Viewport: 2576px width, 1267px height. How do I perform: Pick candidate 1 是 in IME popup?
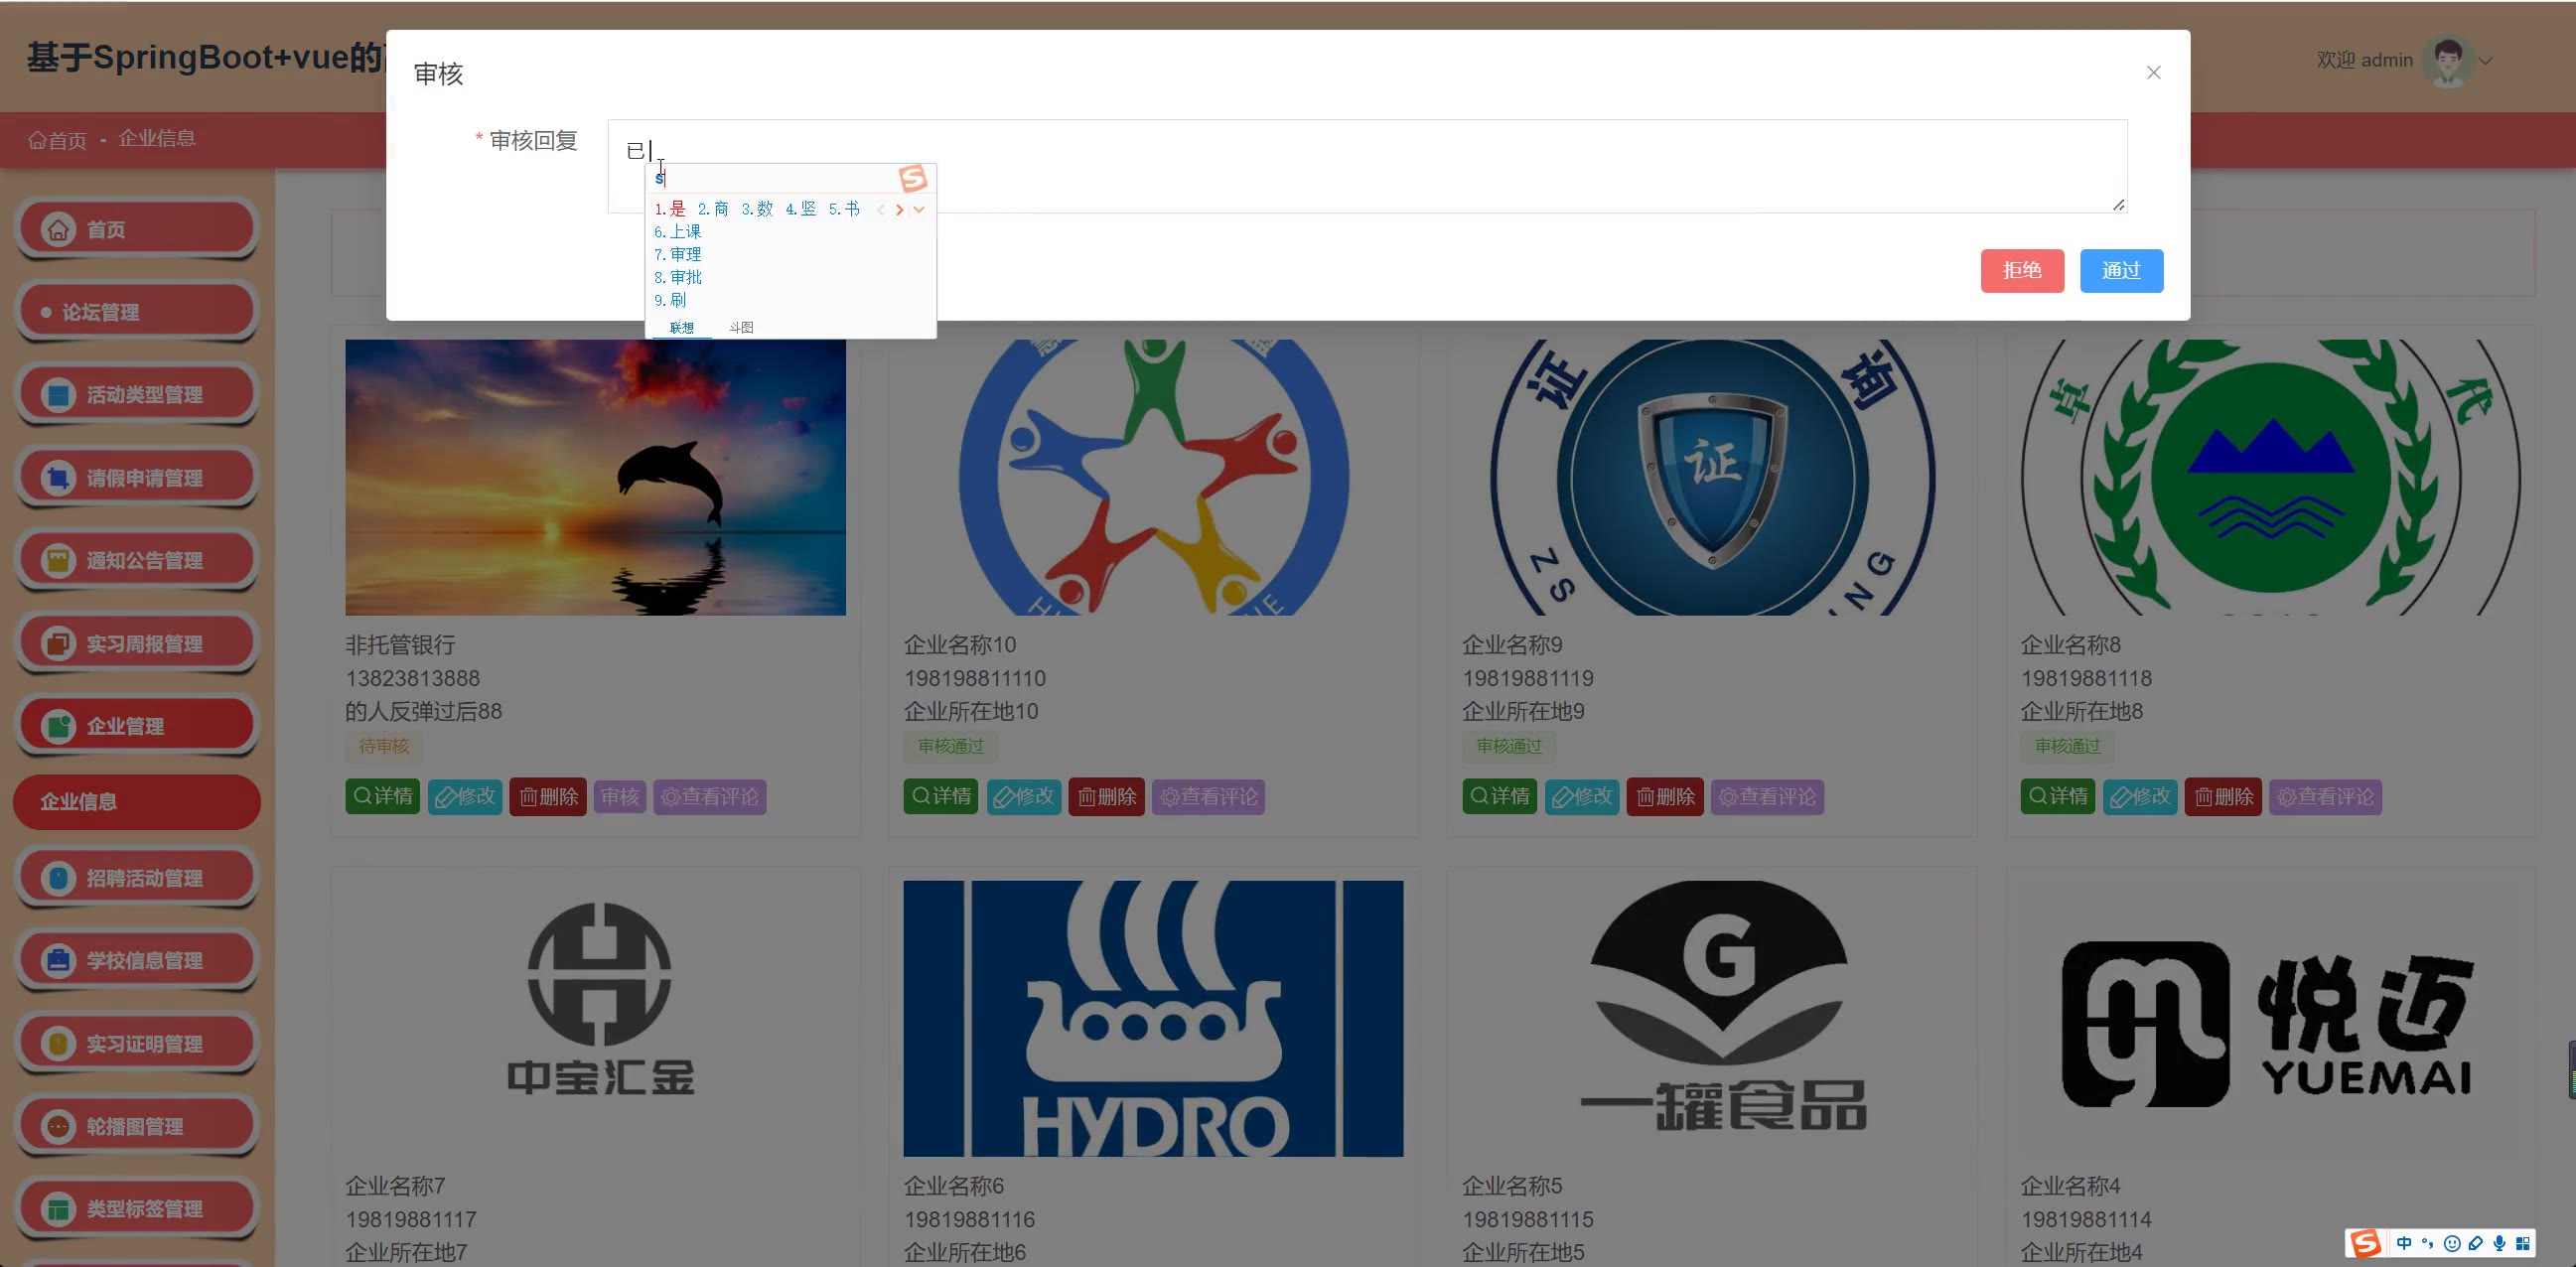point(670,209)
